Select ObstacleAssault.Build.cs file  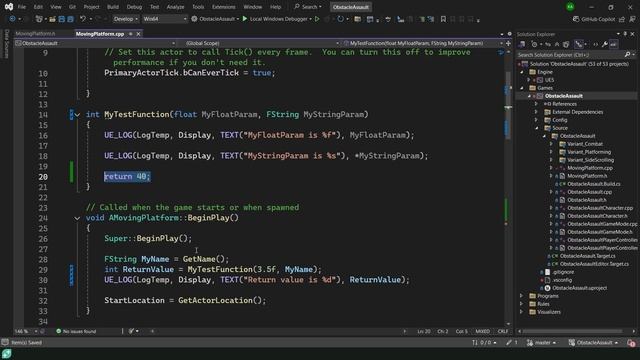coord(593,184)
